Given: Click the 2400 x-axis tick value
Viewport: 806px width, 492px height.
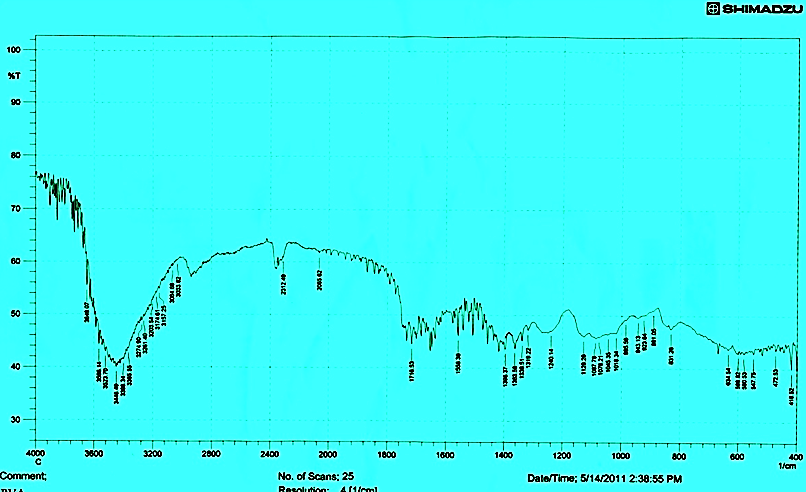Looking at the screenshot, I should tap(269, 455).
